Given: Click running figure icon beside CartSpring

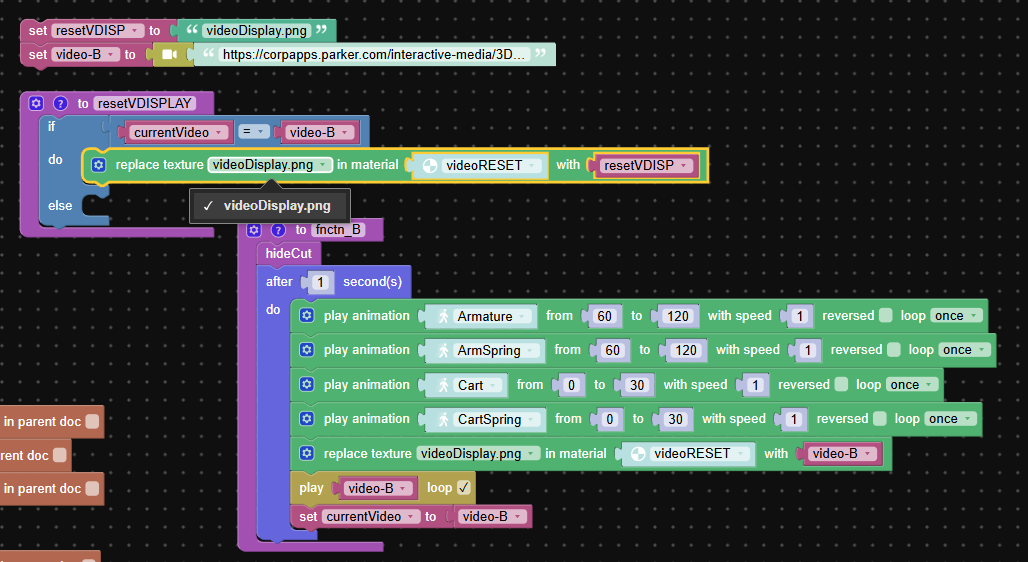Looking at the screenshot, I should (x=443, y=420).
